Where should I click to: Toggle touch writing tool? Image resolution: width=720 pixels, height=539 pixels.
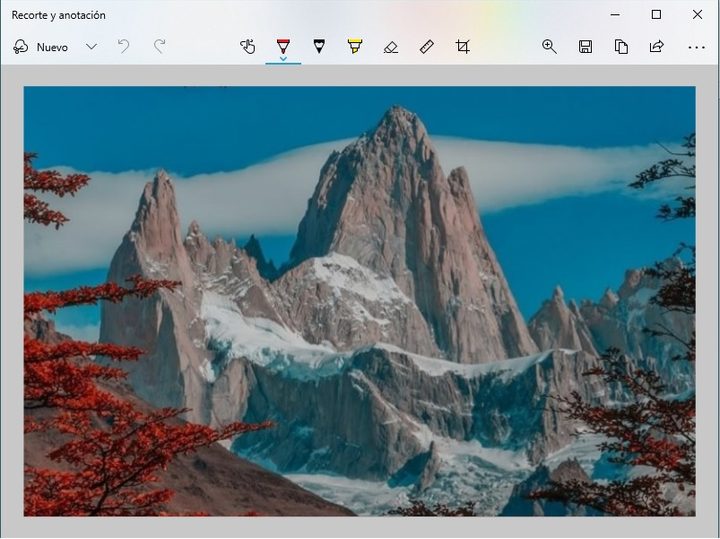coord(248,46)
